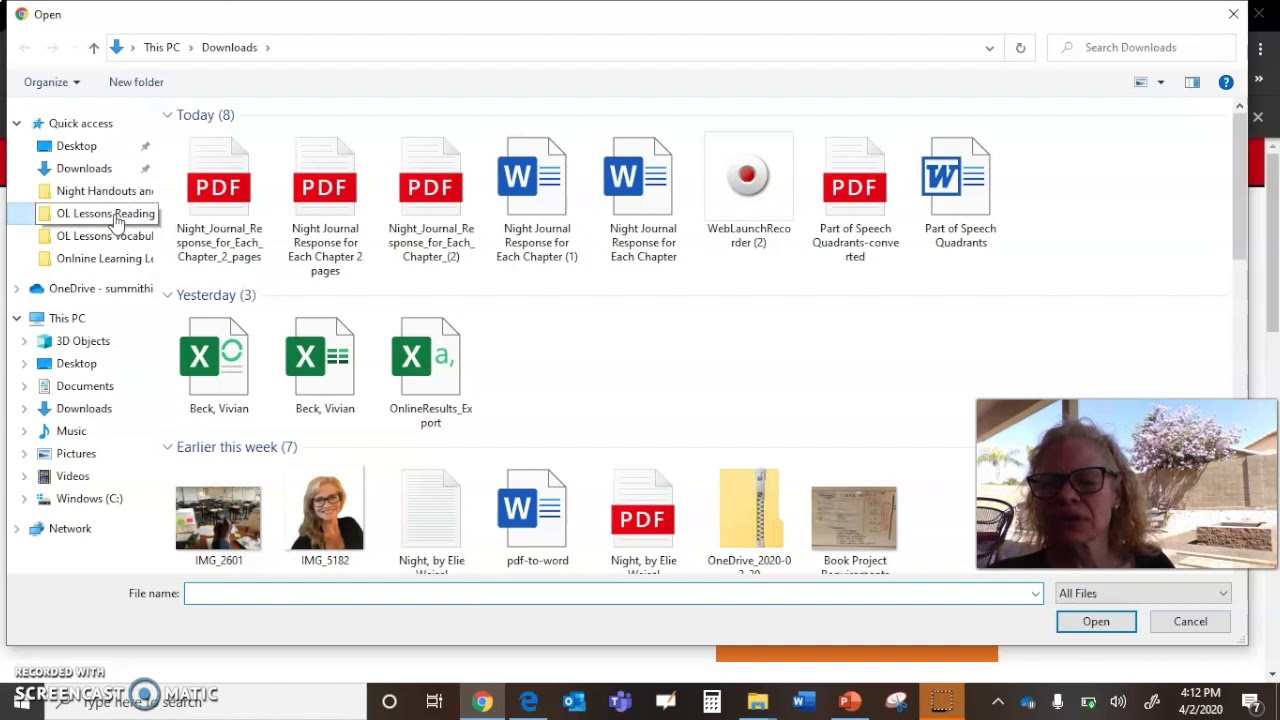The height and width of the screenshot is (720, 1280).
Task: Open Night_Journal_Response_for_Each_Chapter_2_pages PDF file
Action: coord(219,200)
